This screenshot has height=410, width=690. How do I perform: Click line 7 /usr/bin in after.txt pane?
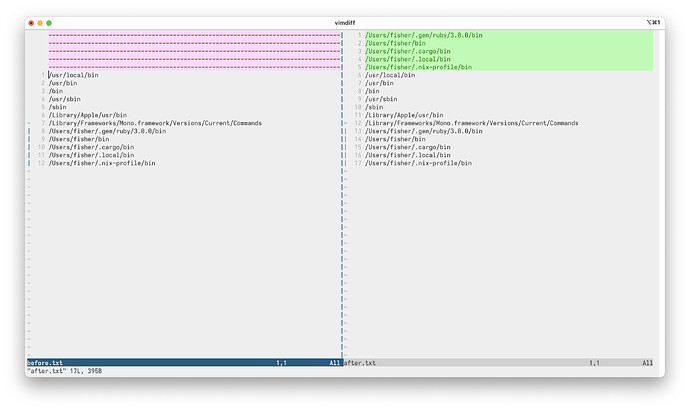(379, 83)
